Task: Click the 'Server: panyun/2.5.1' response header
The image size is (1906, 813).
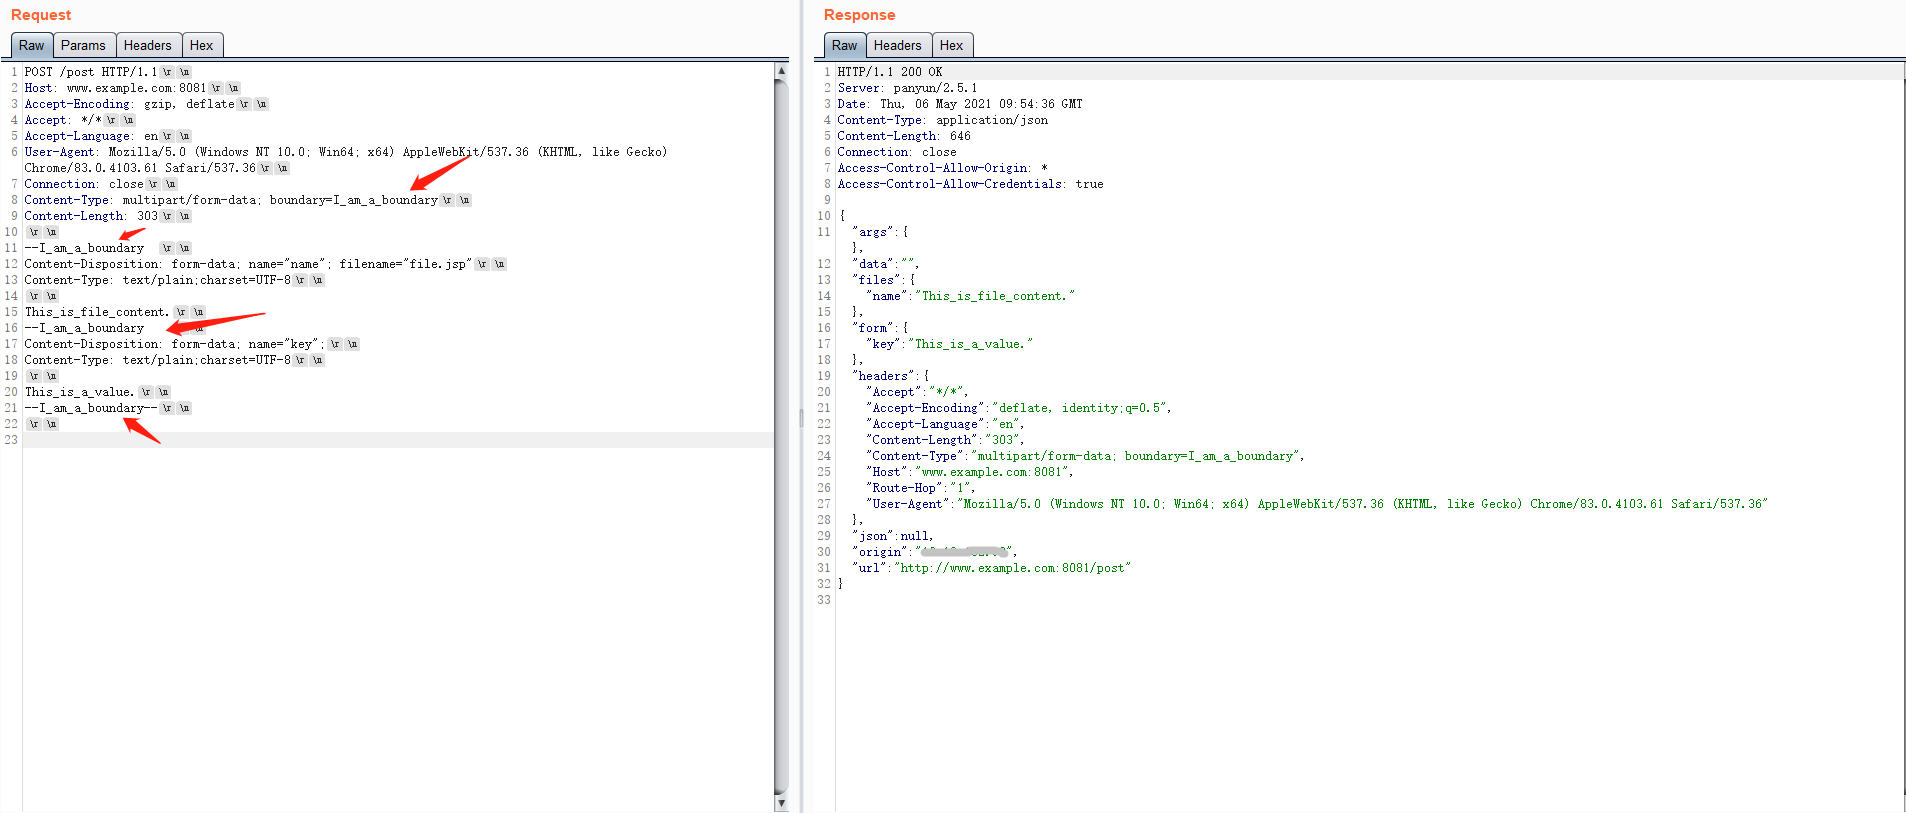Action: [x=907, y=88]
